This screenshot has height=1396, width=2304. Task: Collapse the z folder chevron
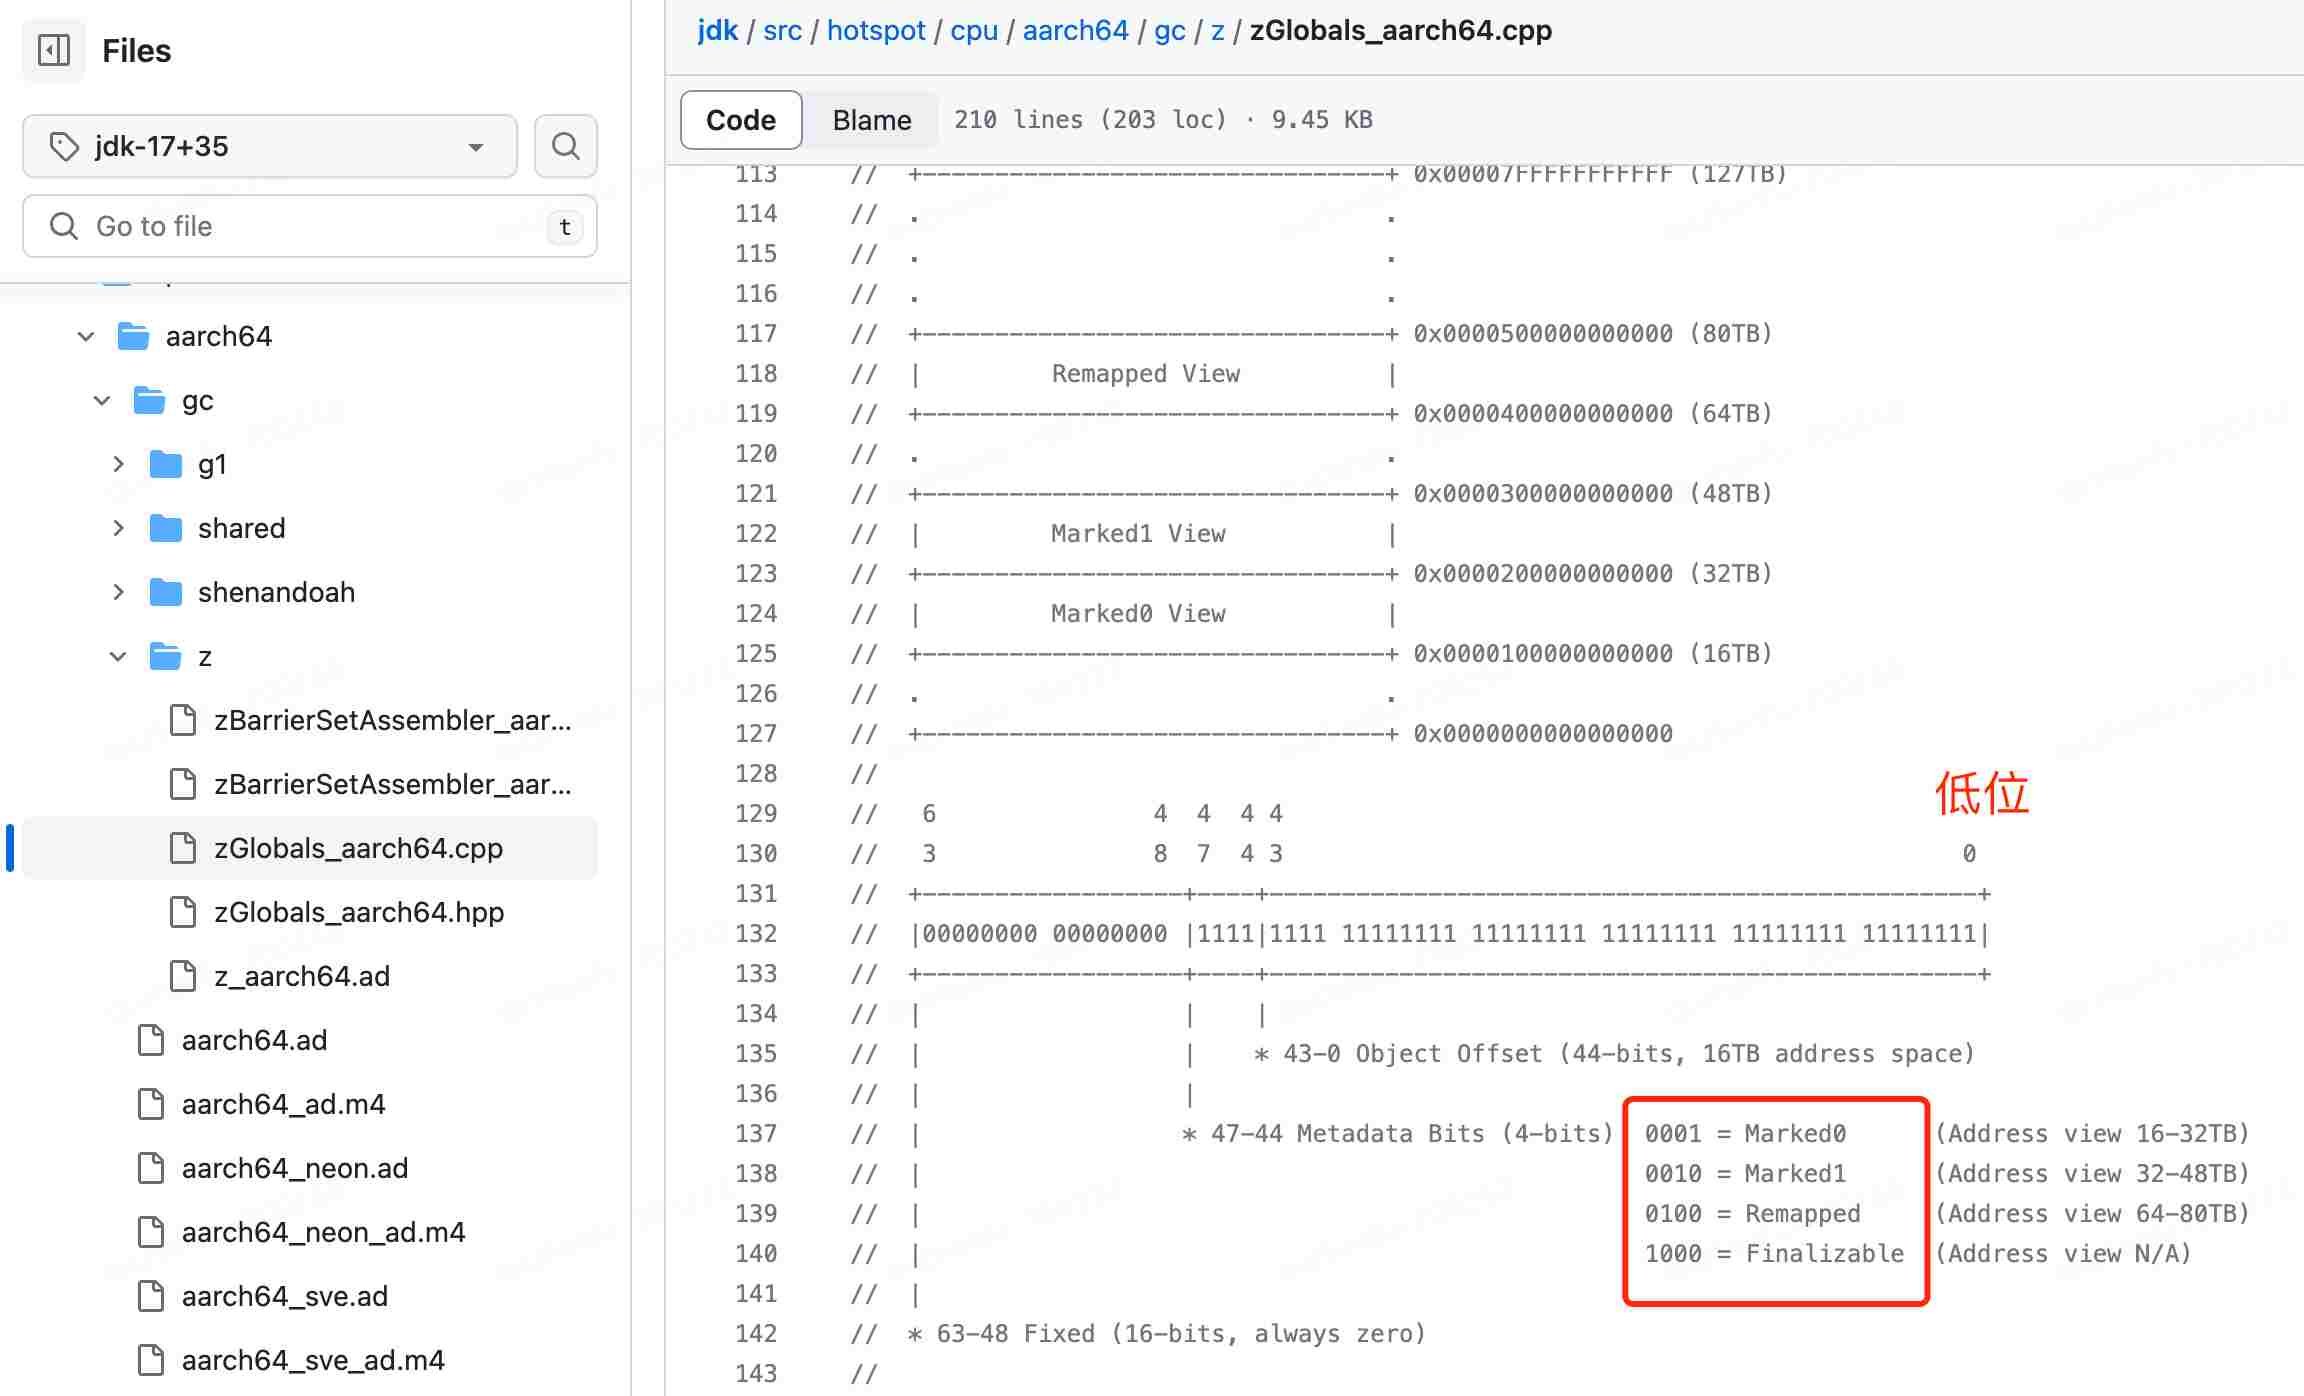(118, 656)
